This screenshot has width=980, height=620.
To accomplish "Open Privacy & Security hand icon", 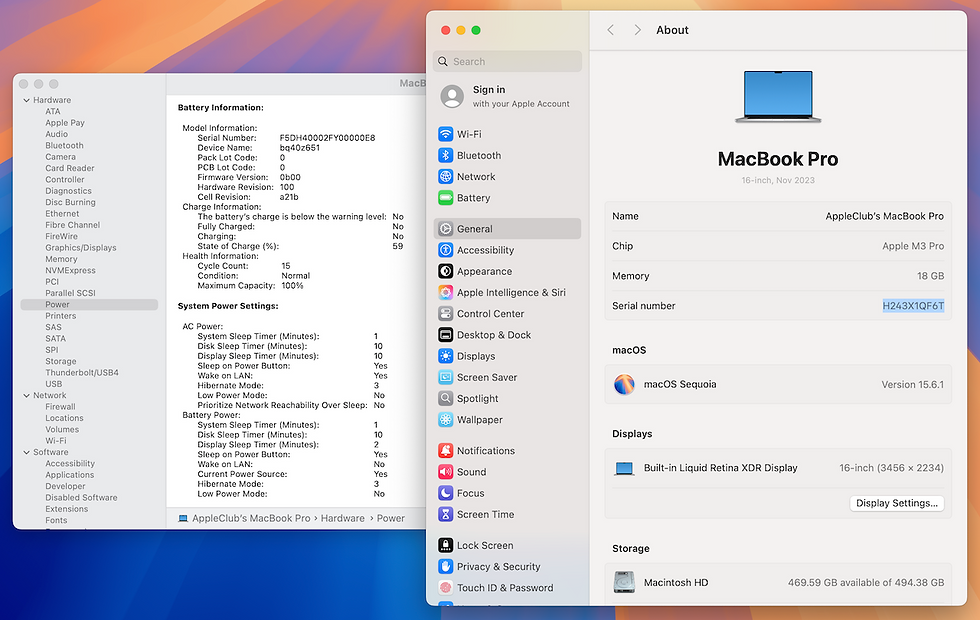I will (445, 566).
